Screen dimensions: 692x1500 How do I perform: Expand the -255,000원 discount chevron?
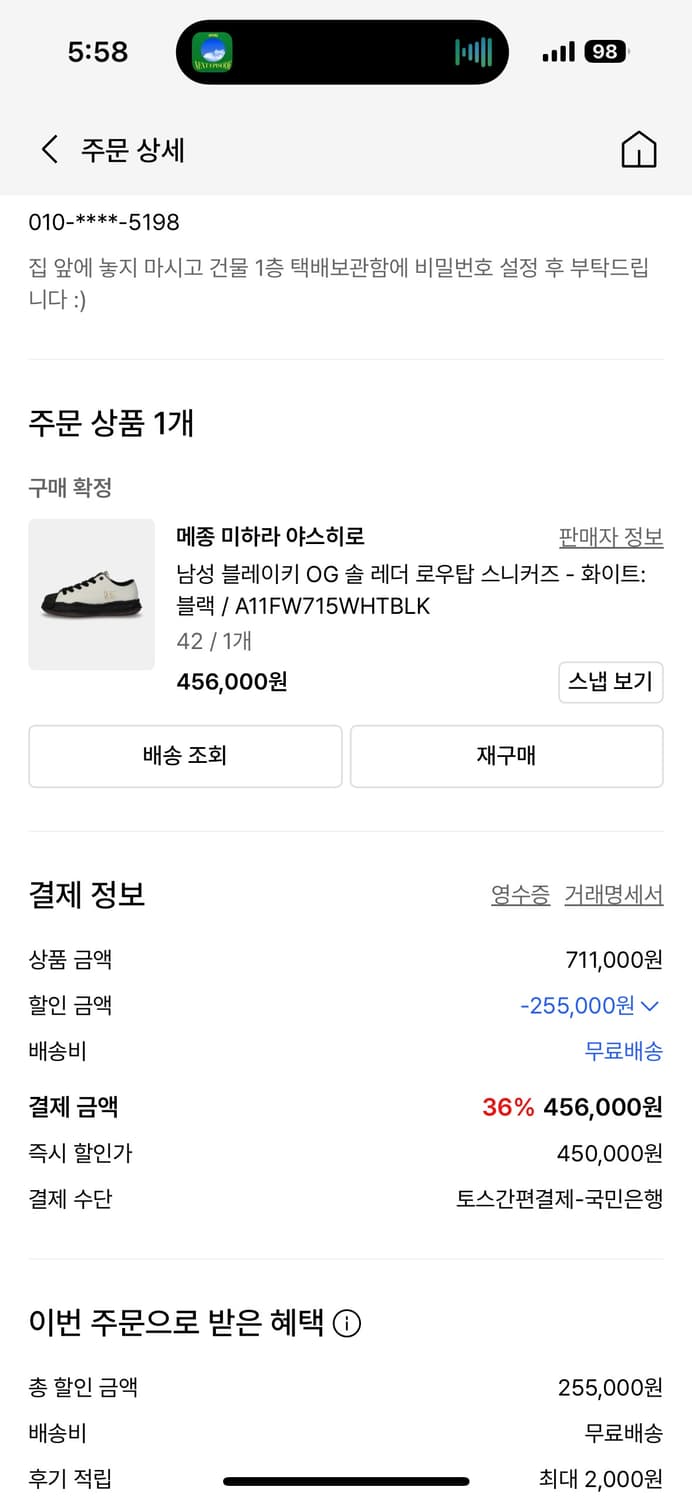pos(650,1005)
